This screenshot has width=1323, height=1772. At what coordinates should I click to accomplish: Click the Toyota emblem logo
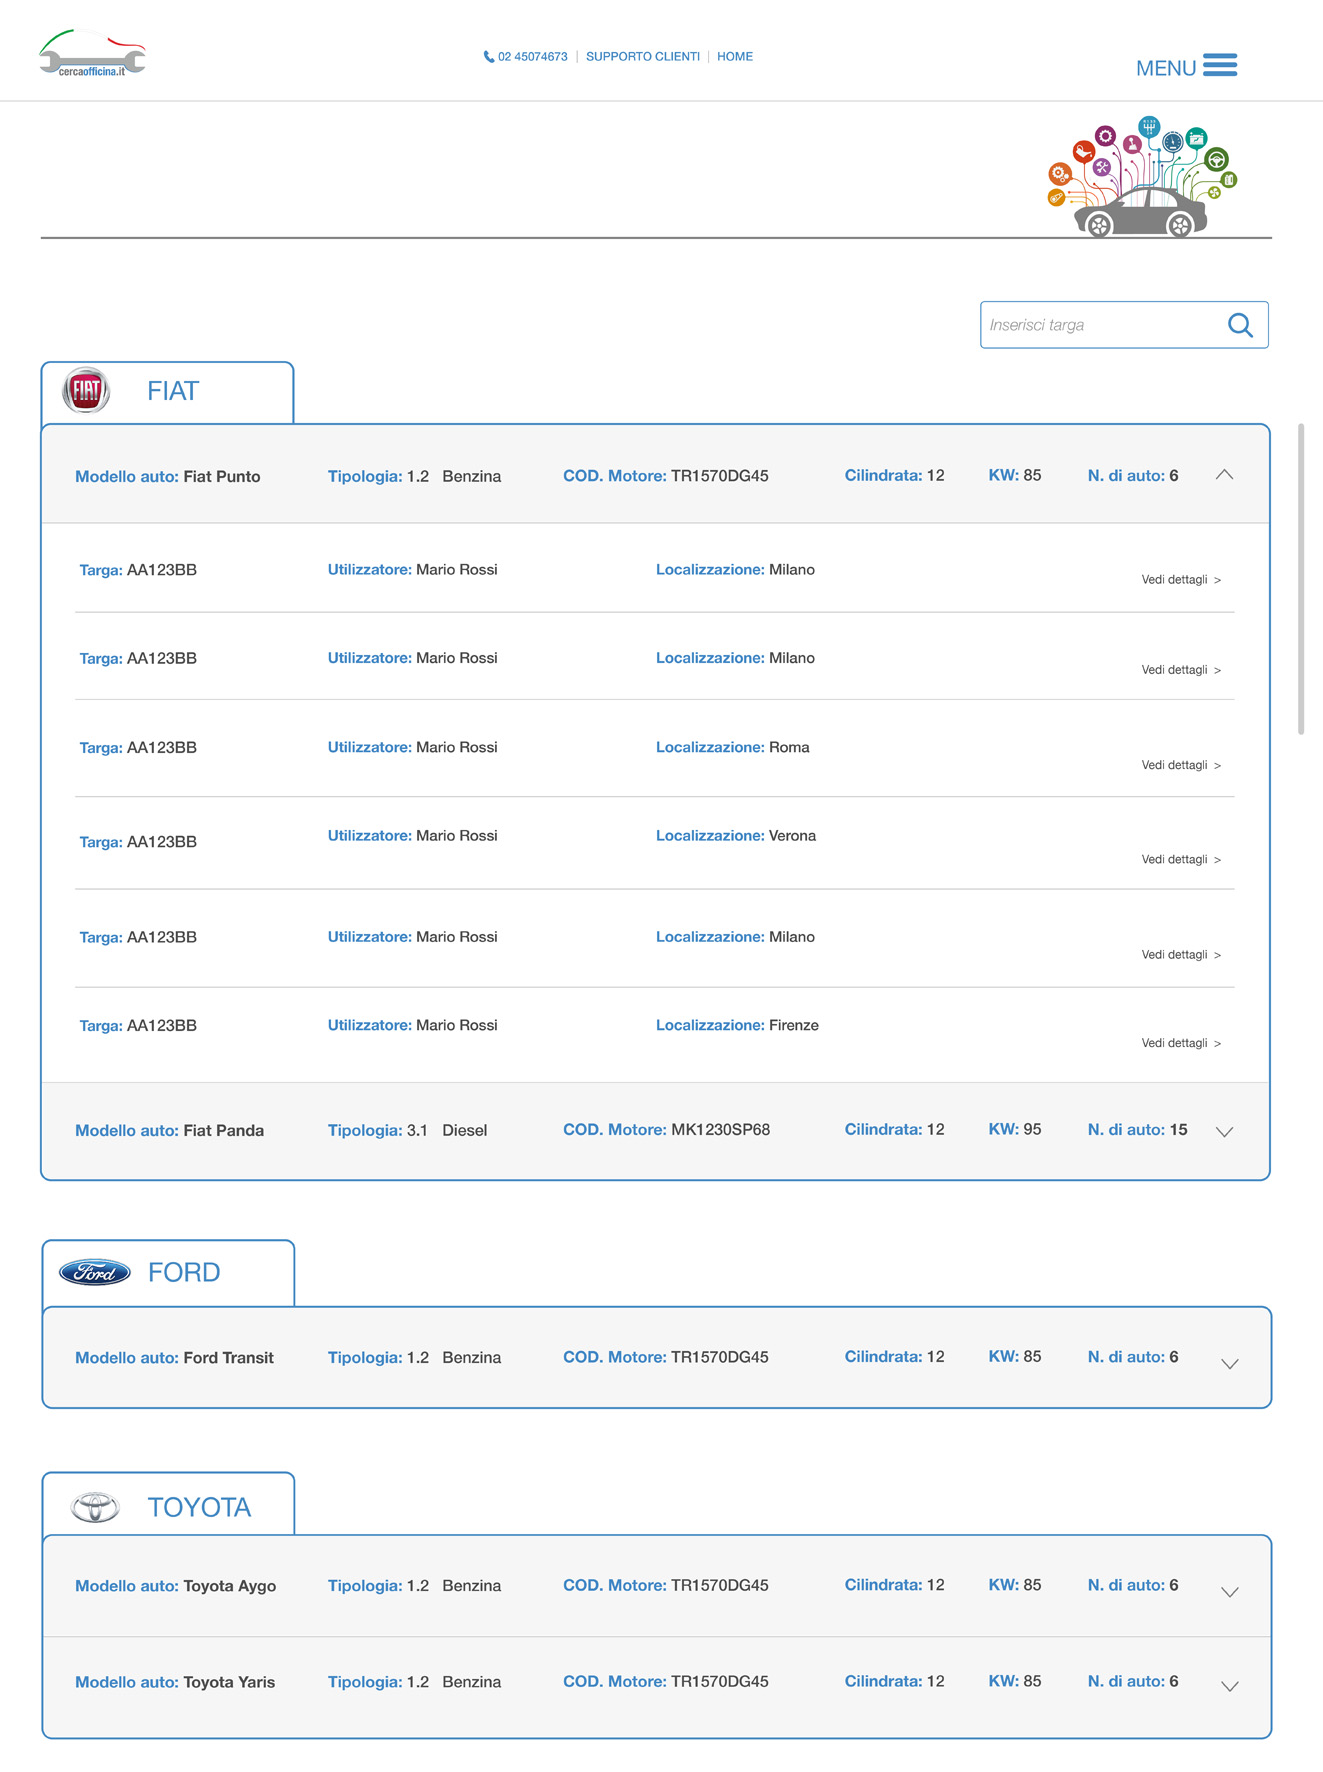(x=95, y=1506)
